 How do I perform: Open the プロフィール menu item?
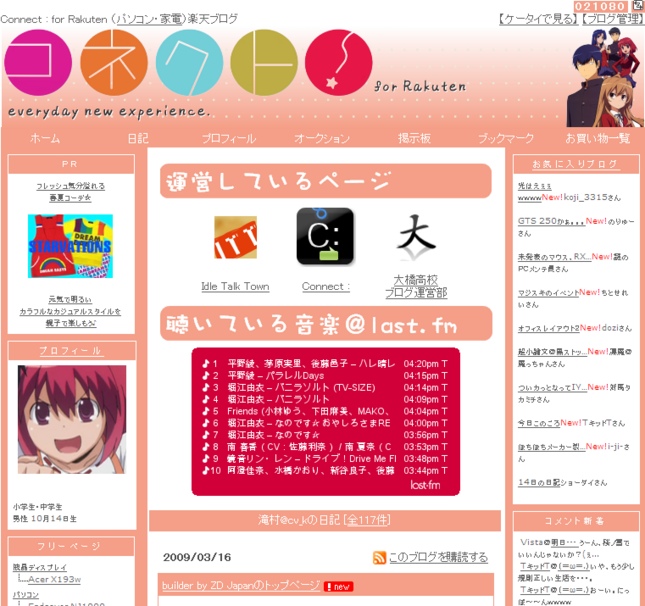click(x=229, y=138)
